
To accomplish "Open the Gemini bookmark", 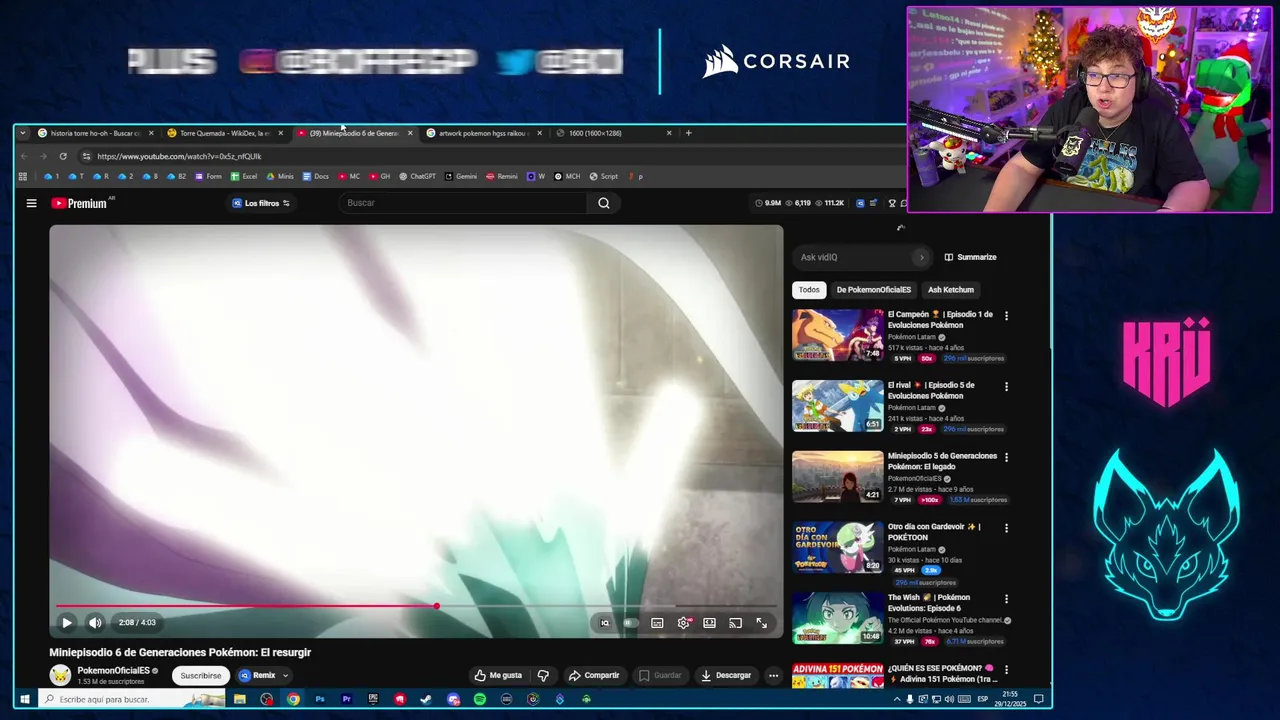I will pos(461,176).
